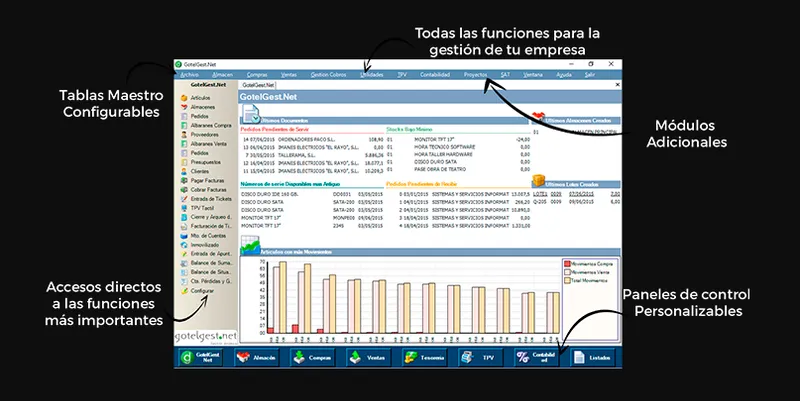This screenshot has height=401, width=800.
Task: Open the Gestion Cobros menu
Action: click(x=329, y=75)
